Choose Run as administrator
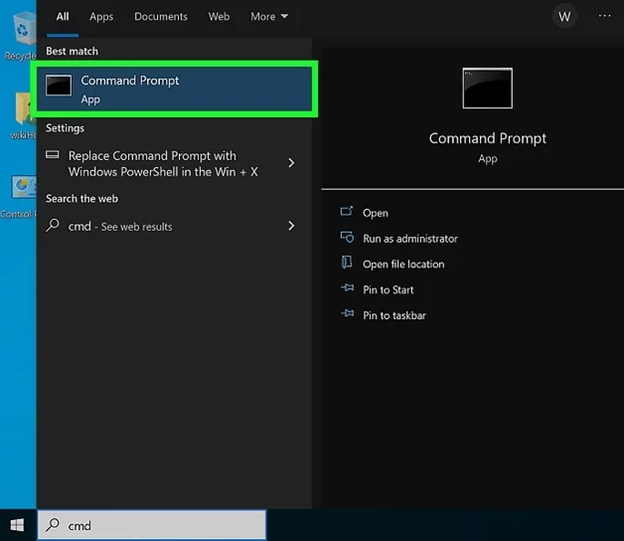 click(x=410, y=239)
